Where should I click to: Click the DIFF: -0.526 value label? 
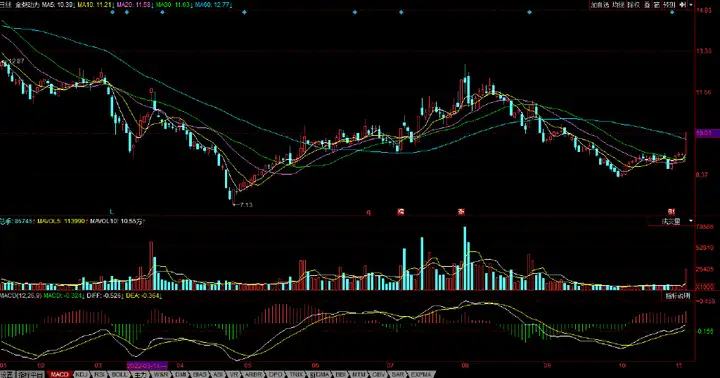point(104,295)
